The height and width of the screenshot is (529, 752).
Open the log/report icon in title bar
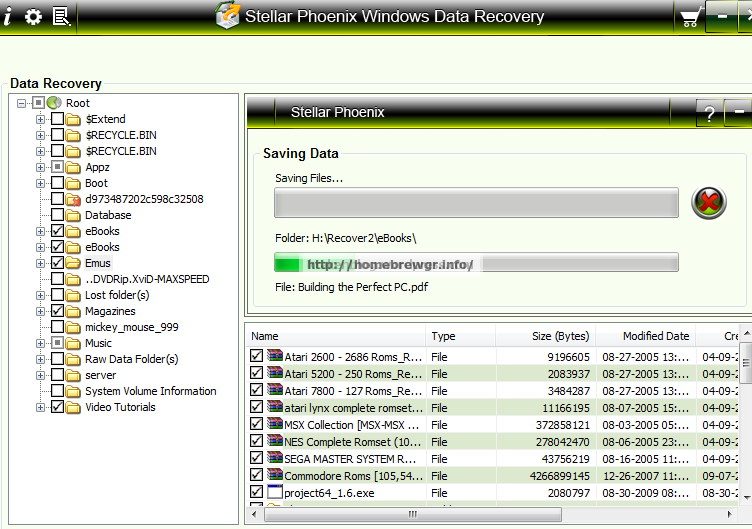pyautogui.click(x=61, y=17)
